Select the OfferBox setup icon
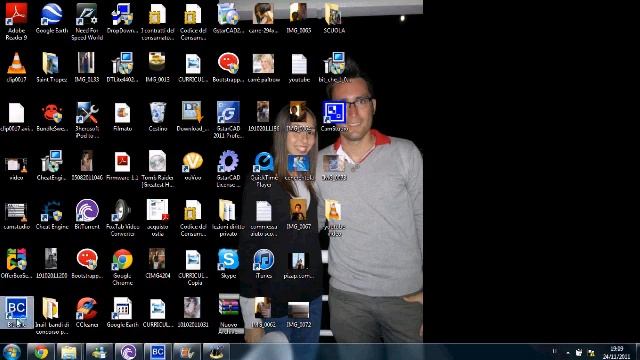 point(16,263)
